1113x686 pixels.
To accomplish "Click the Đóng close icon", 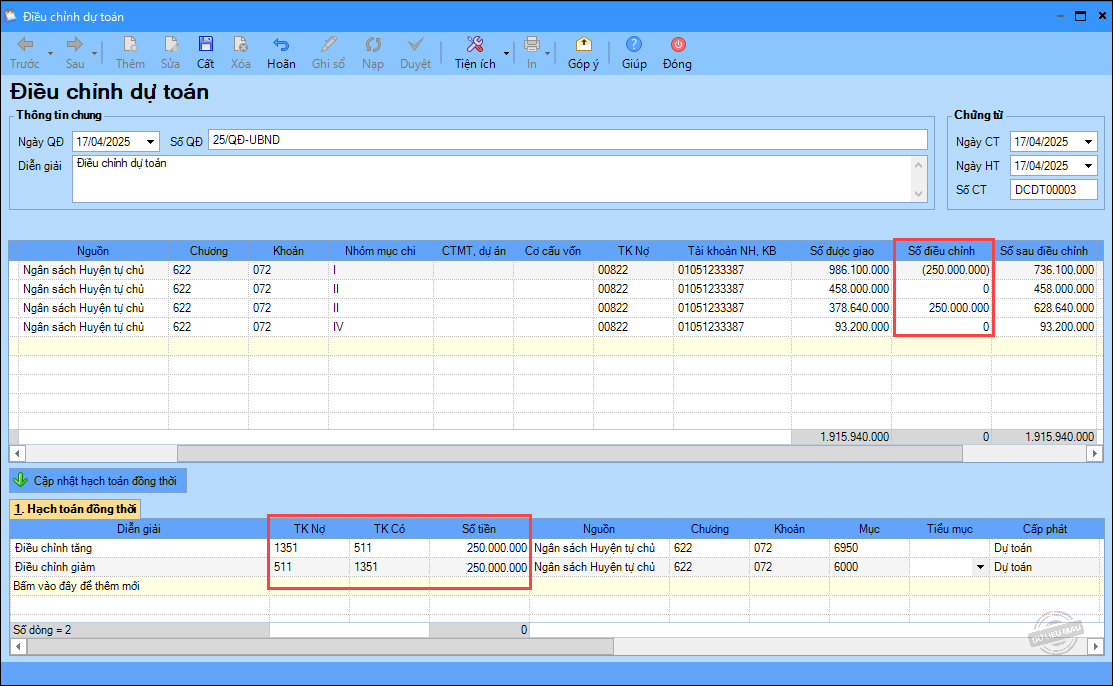I will tap(677, 45).
